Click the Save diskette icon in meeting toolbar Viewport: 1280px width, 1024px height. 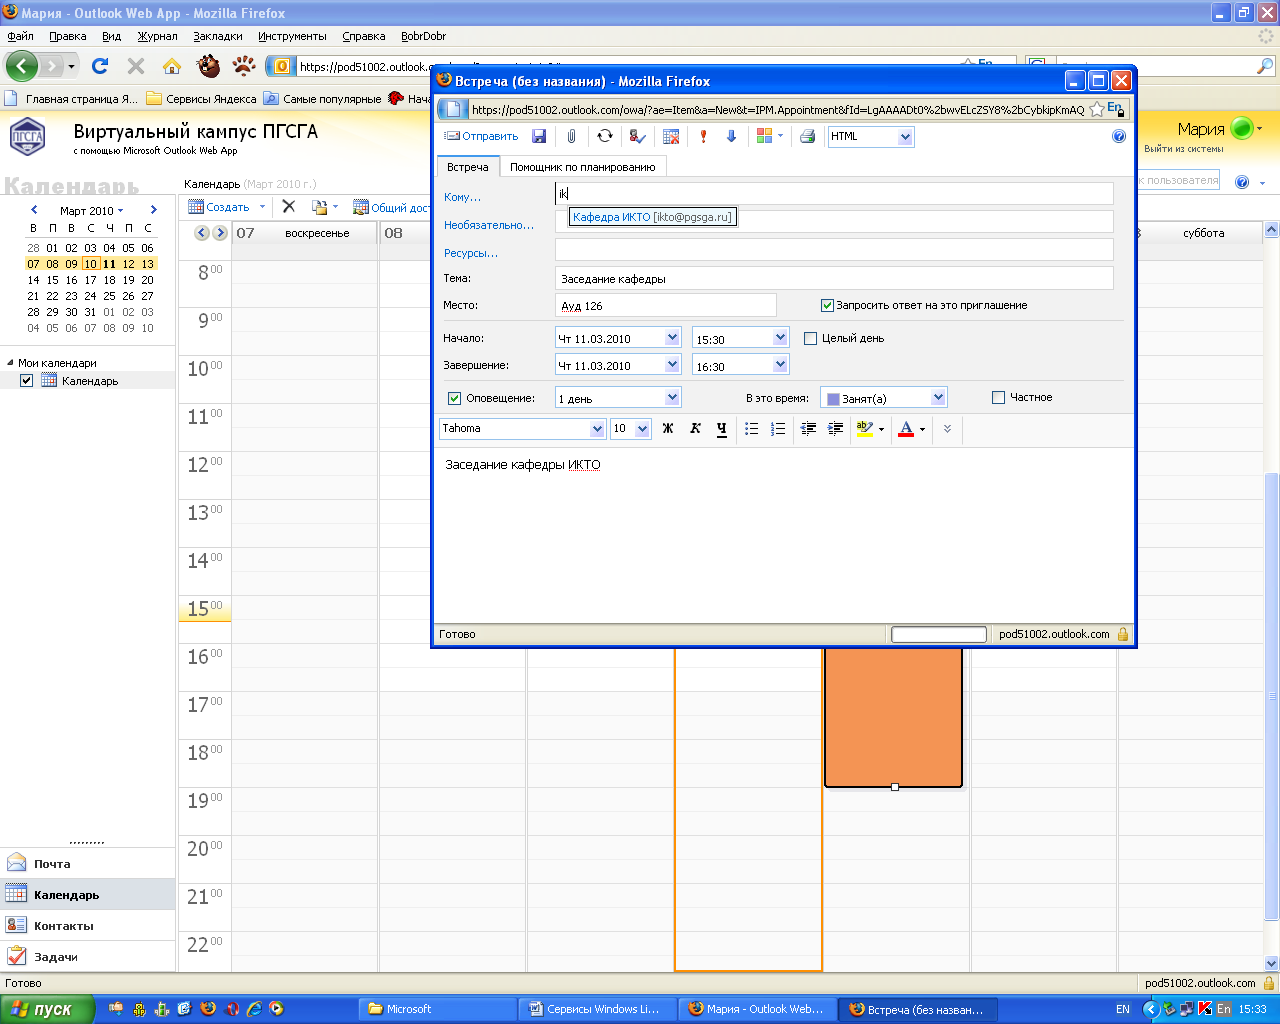pos(539,136)
